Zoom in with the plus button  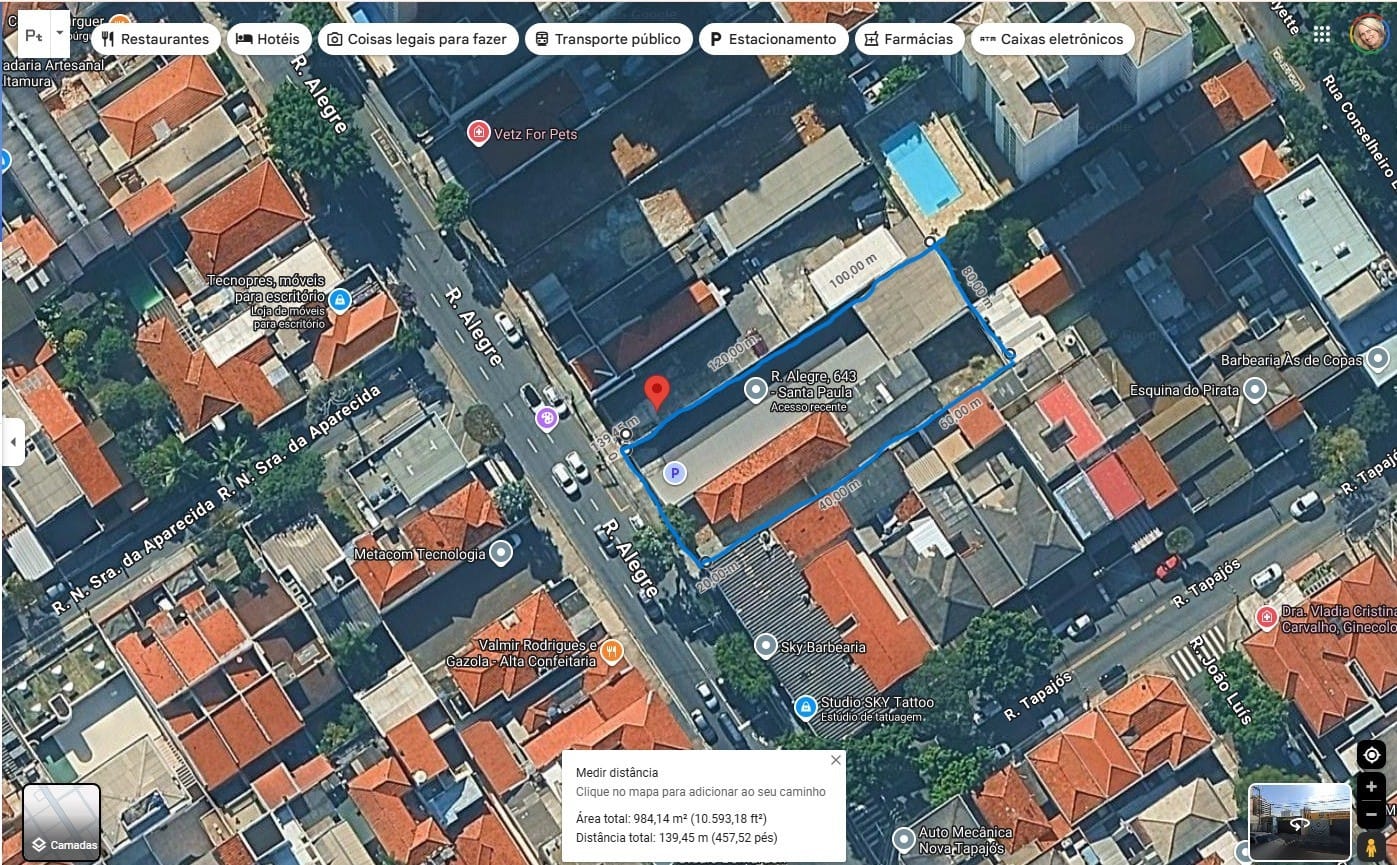pyautogui.click(x=1371, y=788)
